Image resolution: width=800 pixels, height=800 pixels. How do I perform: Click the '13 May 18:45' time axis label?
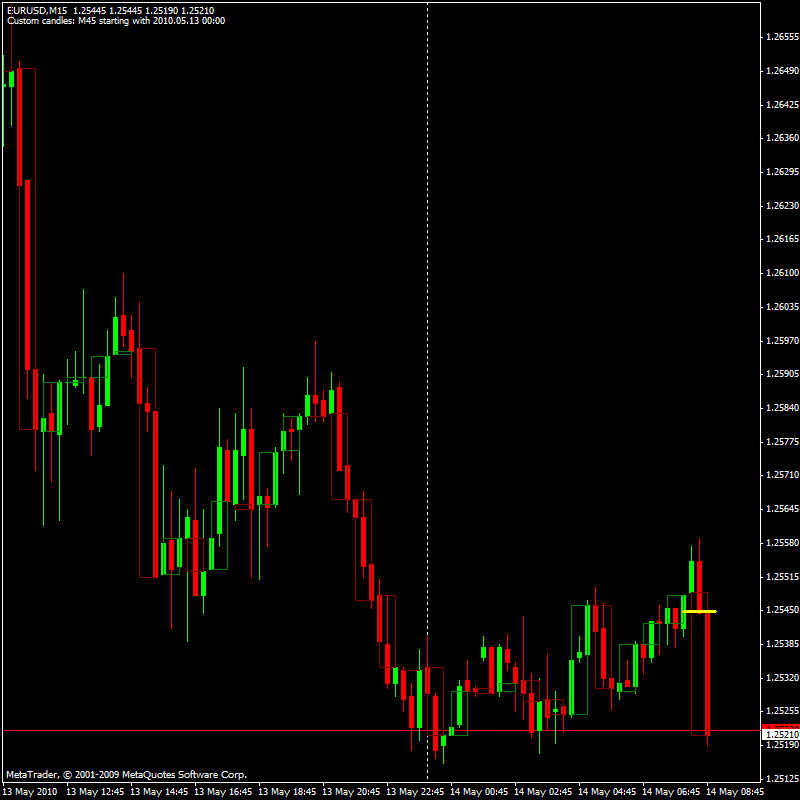287,792
